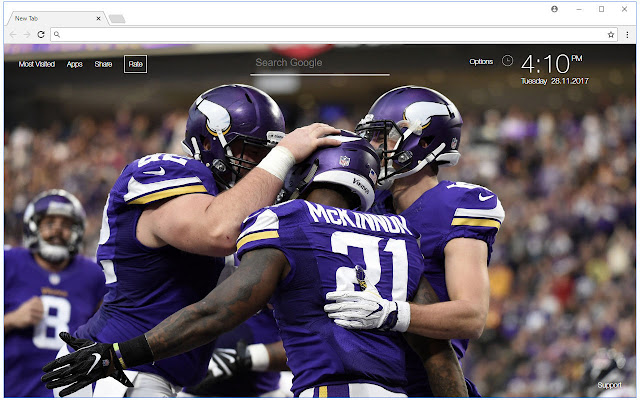The width and height of the screenshot is (640, 400).
Task: Click the search magnifier in address bar
Action: 57,35
